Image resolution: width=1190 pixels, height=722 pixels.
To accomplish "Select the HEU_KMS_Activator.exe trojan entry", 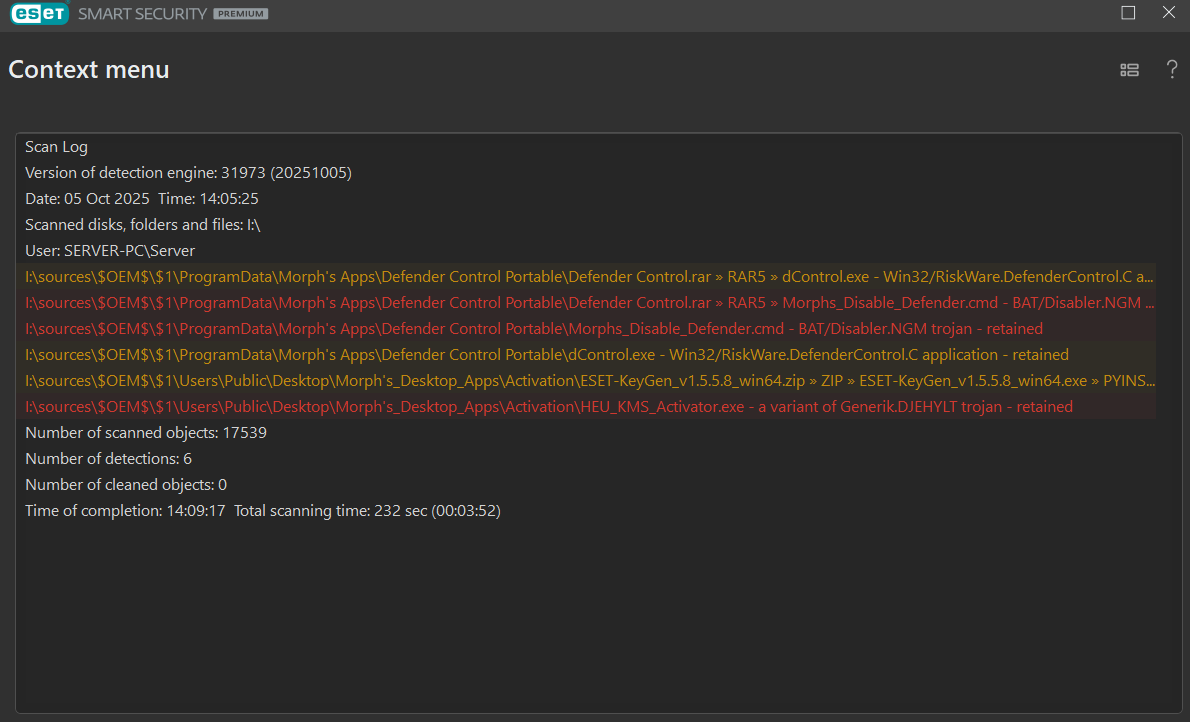I will (549, 406).
